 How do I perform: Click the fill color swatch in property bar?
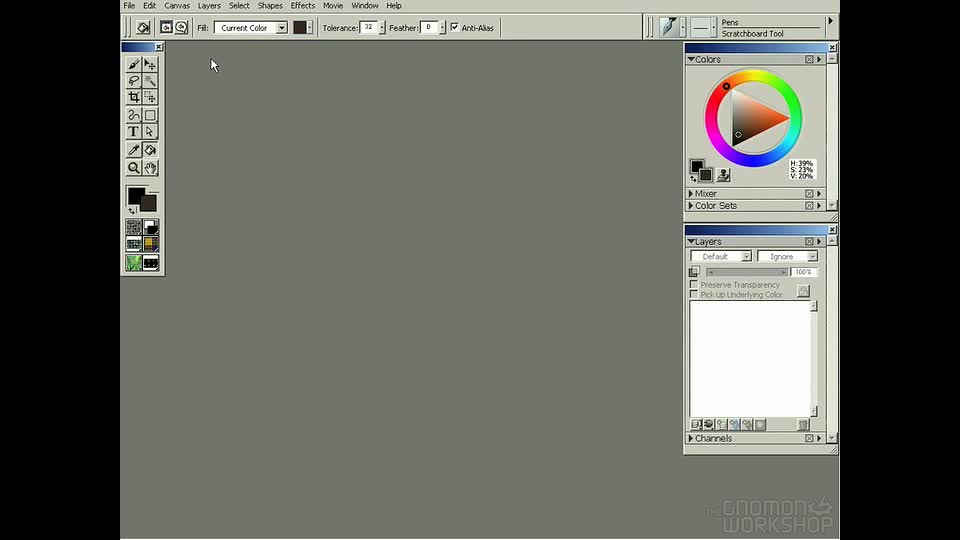tap(299, 28)
